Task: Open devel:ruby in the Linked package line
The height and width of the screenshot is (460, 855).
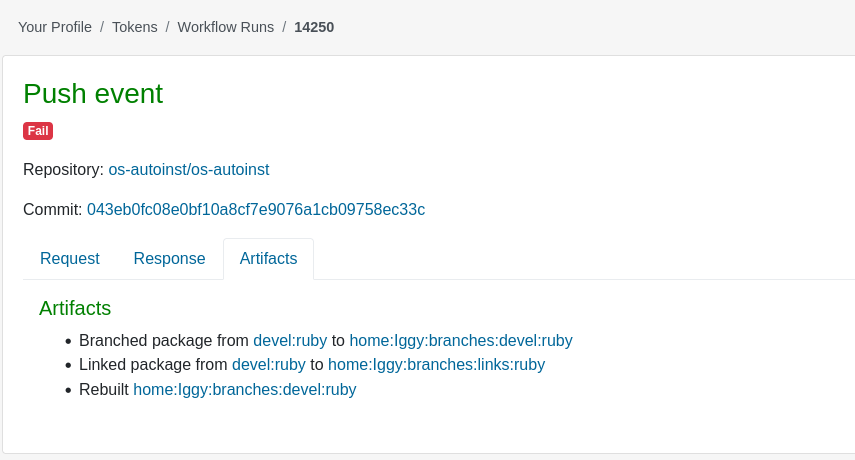Action: [269, 365]
